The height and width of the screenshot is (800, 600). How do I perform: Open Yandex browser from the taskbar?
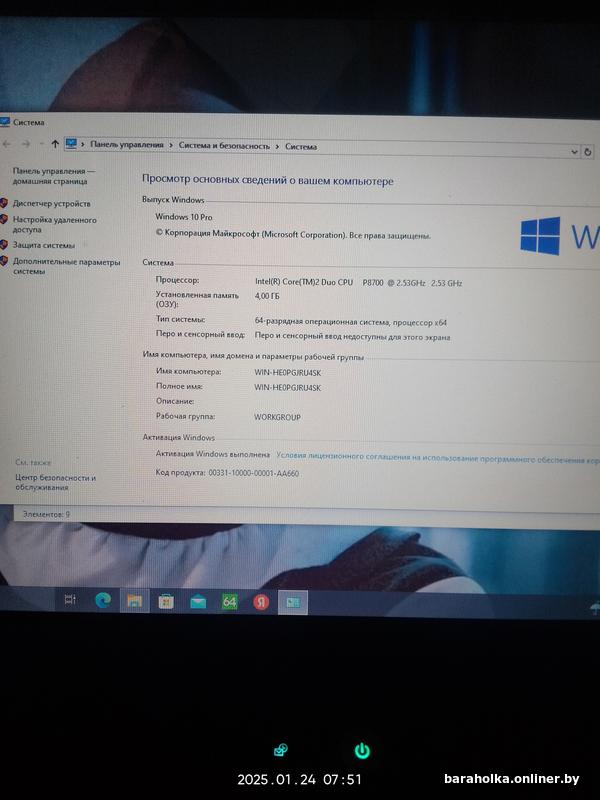(x=261, y=603)
